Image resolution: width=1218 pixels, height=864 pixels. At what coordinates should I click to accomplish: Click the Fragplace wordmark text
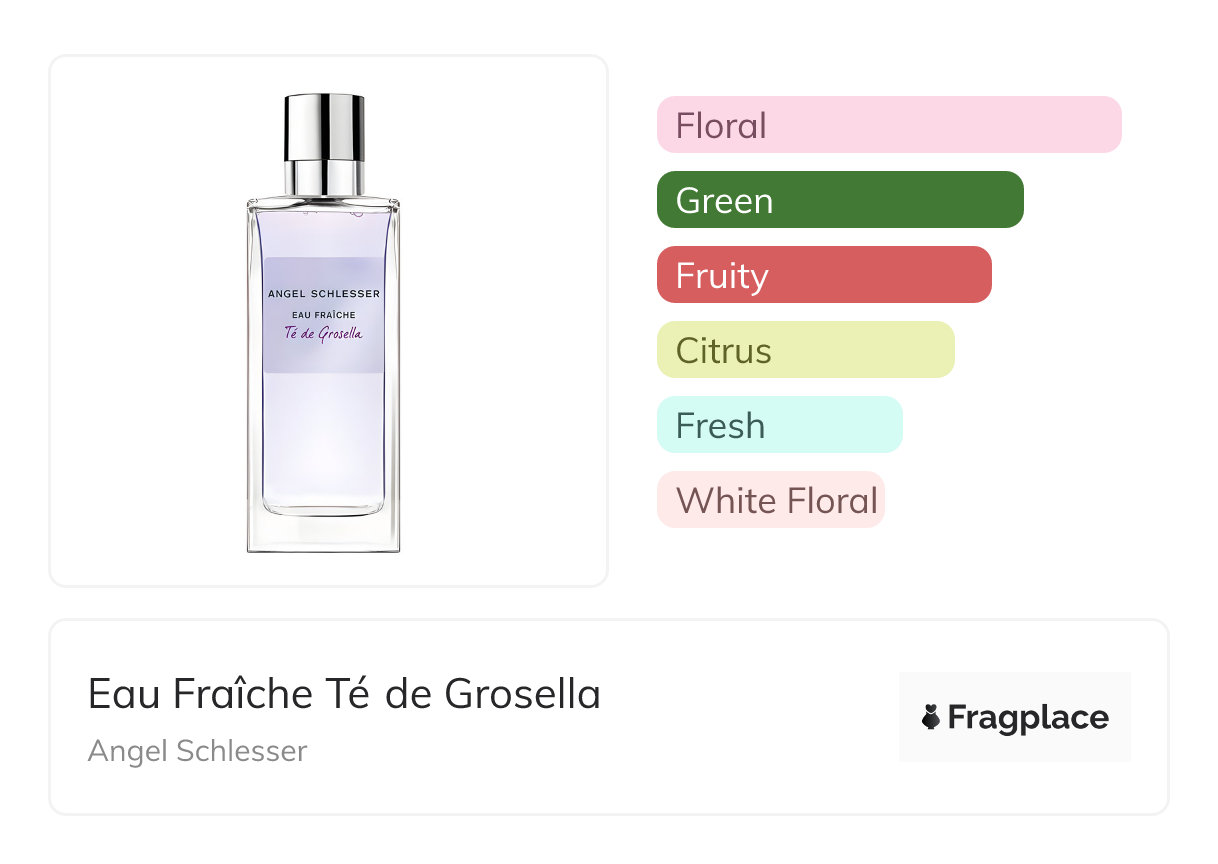pyautogui.click(x=1028, y=718)
